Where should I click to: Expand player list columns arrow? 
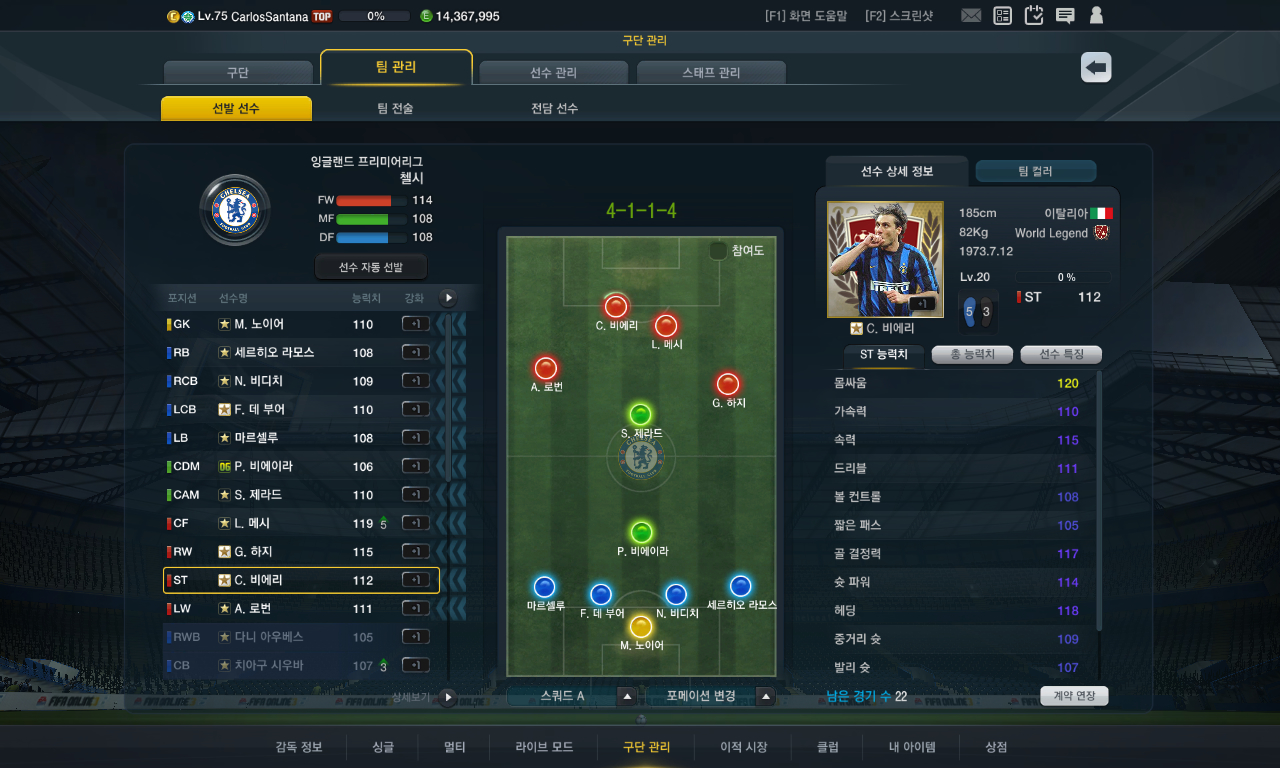click(448, 298)
